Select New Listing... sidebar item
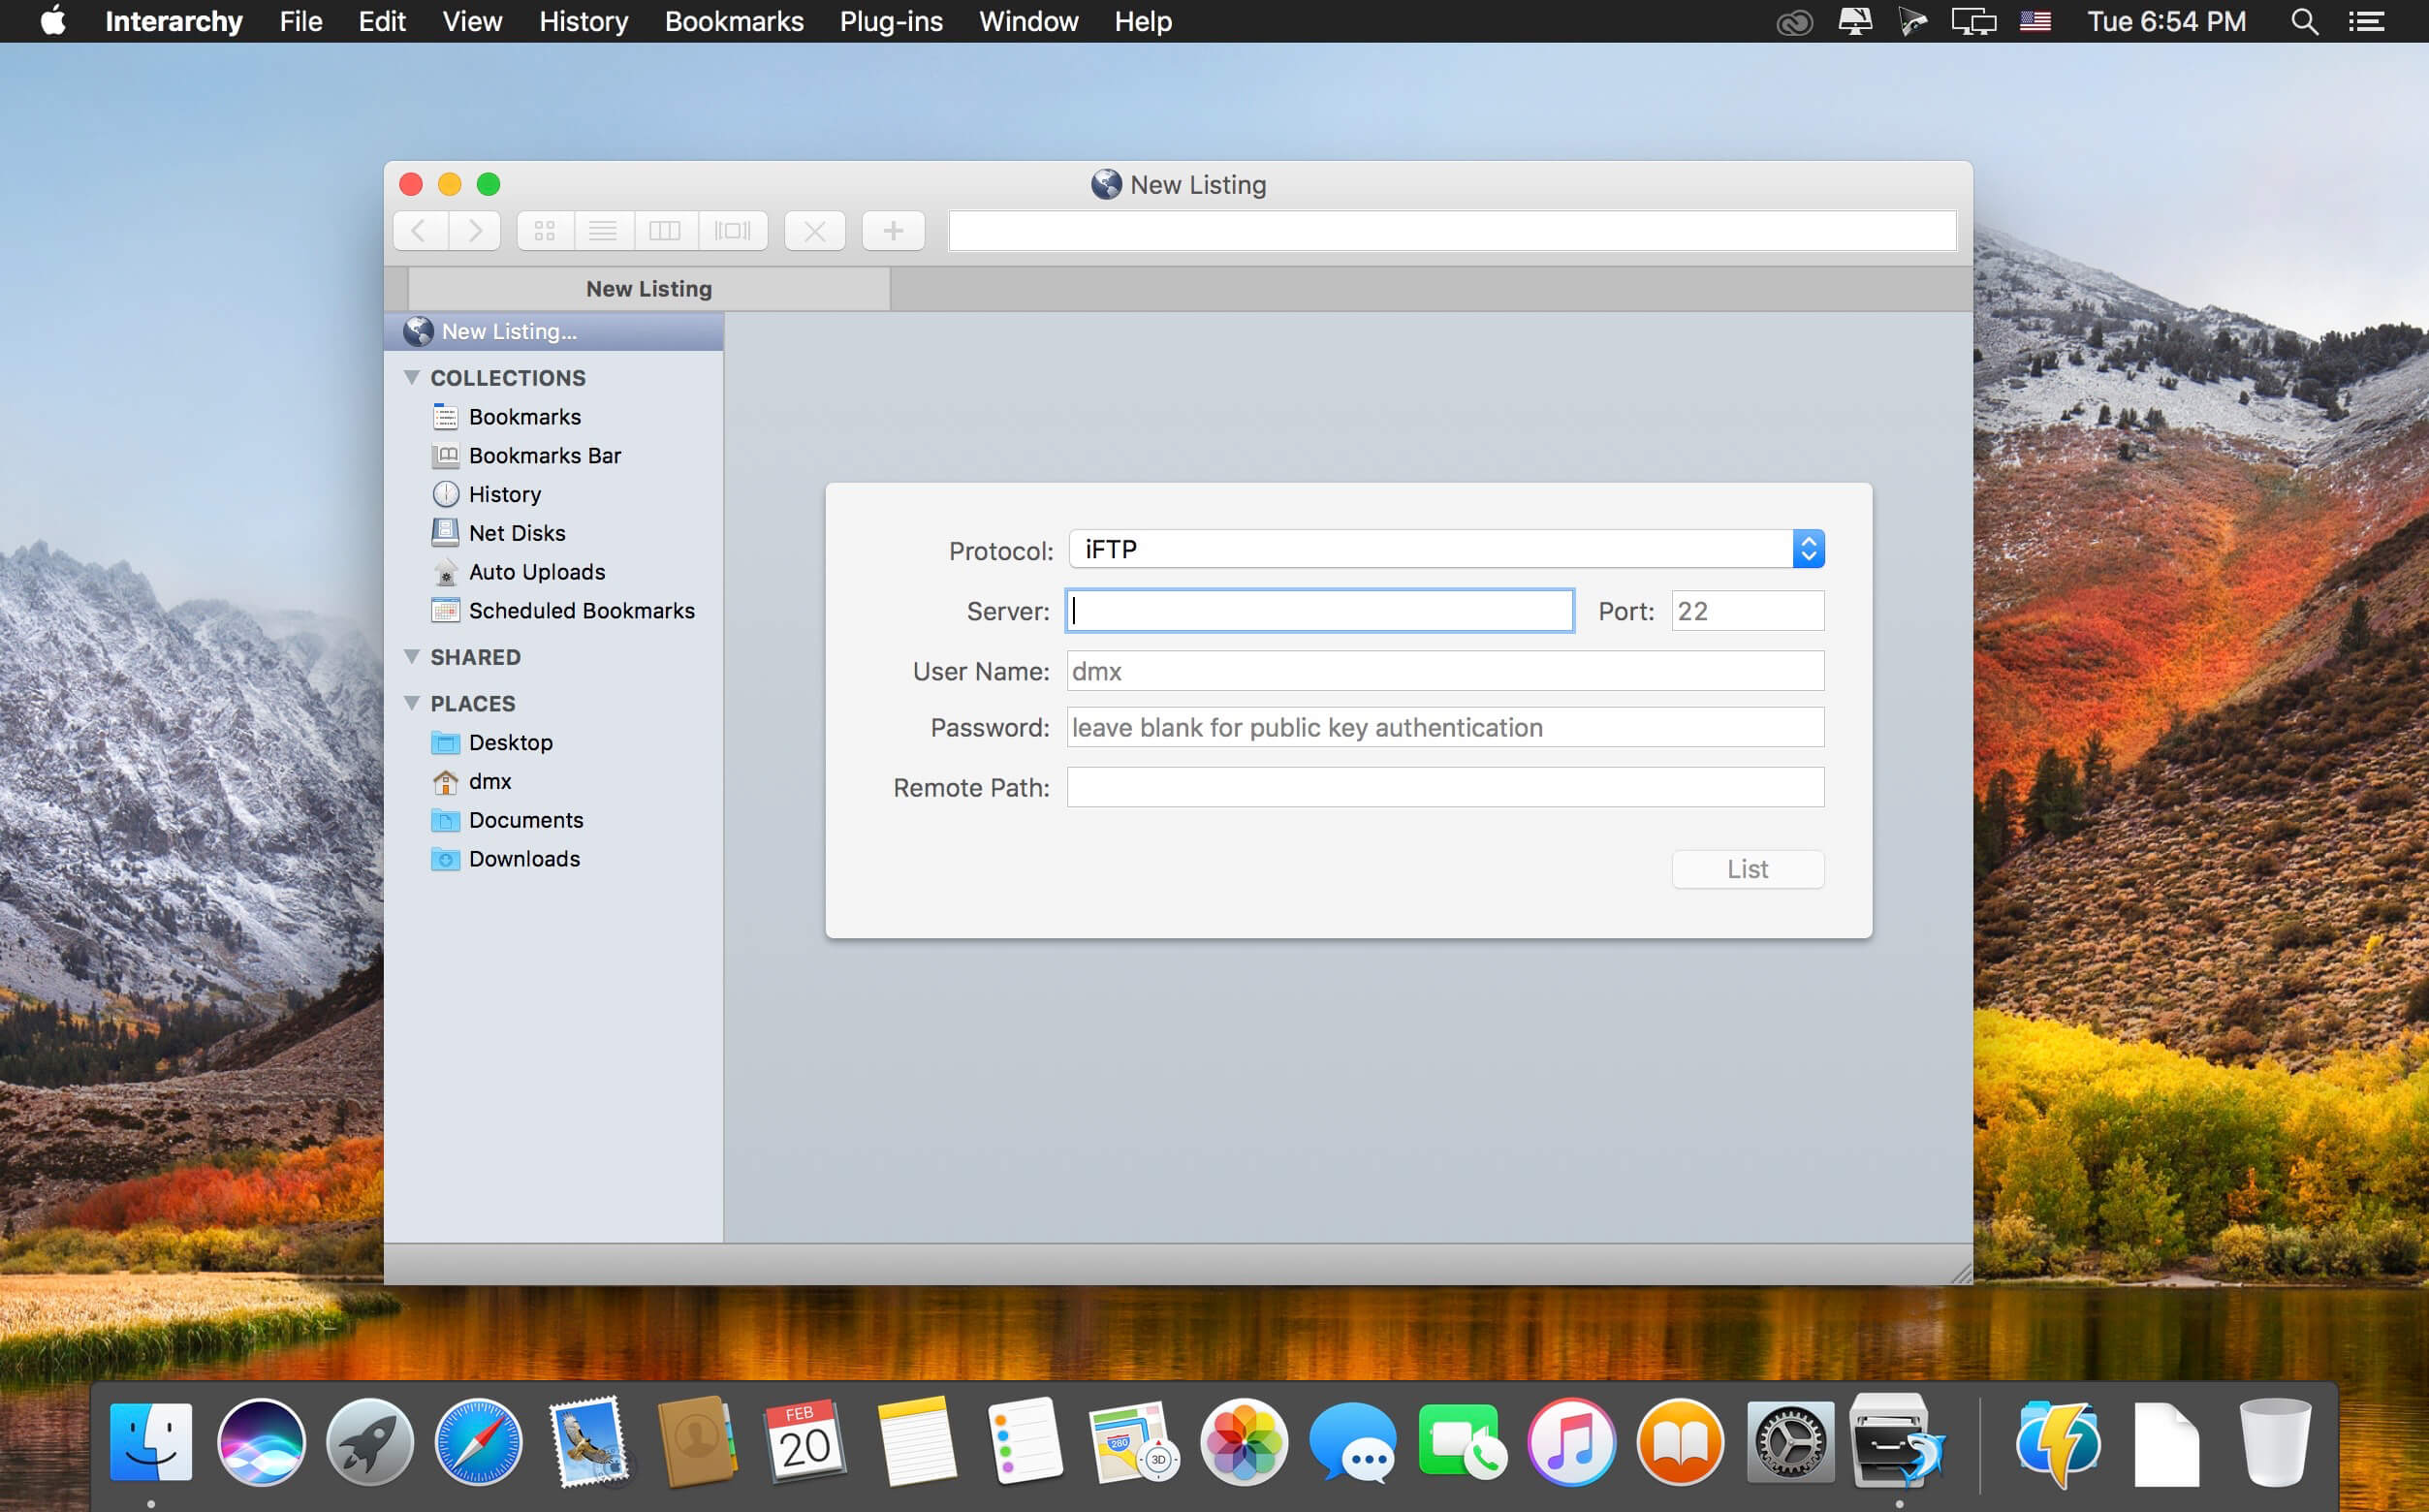 554,331
